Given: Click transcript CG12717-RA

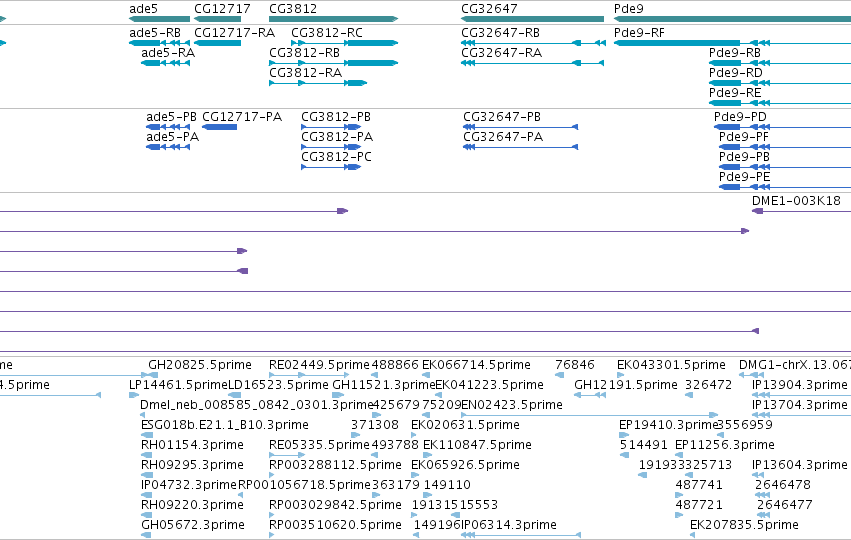Looking at the screenshot, I should 234,33.
